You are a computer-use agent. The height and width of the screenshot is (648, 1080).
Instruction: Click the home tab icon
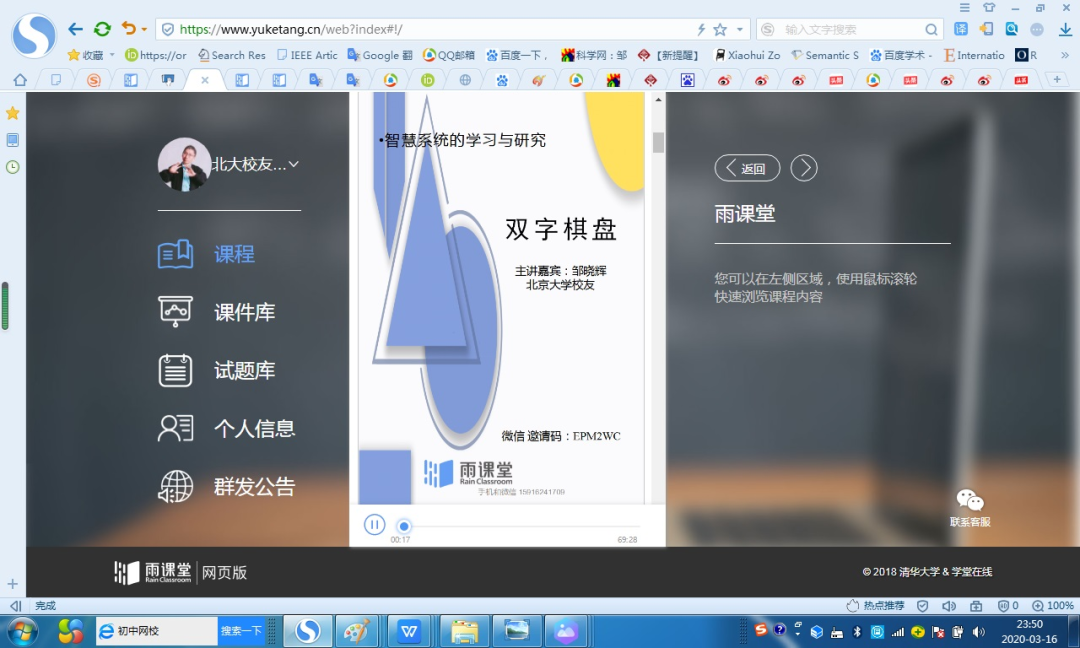tap(21, 80)
